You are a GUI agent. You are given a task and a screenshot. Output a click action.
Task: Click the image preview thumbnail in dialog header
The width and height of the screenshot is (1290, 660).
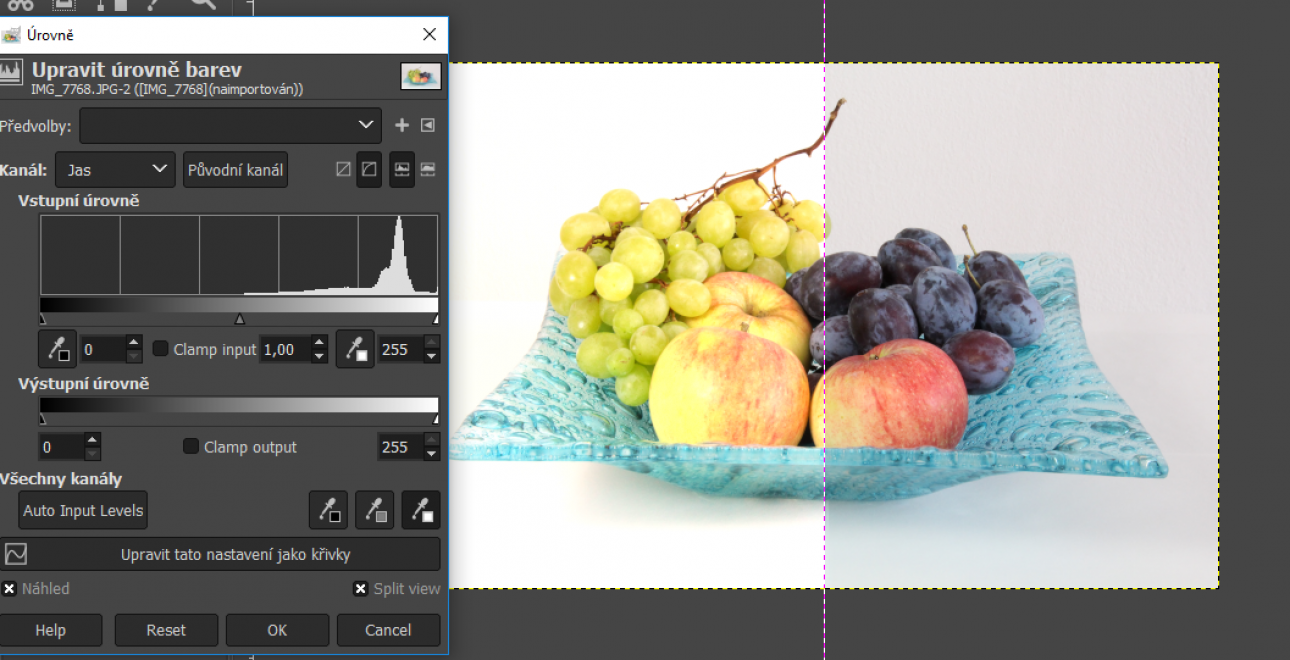(421, 78)
